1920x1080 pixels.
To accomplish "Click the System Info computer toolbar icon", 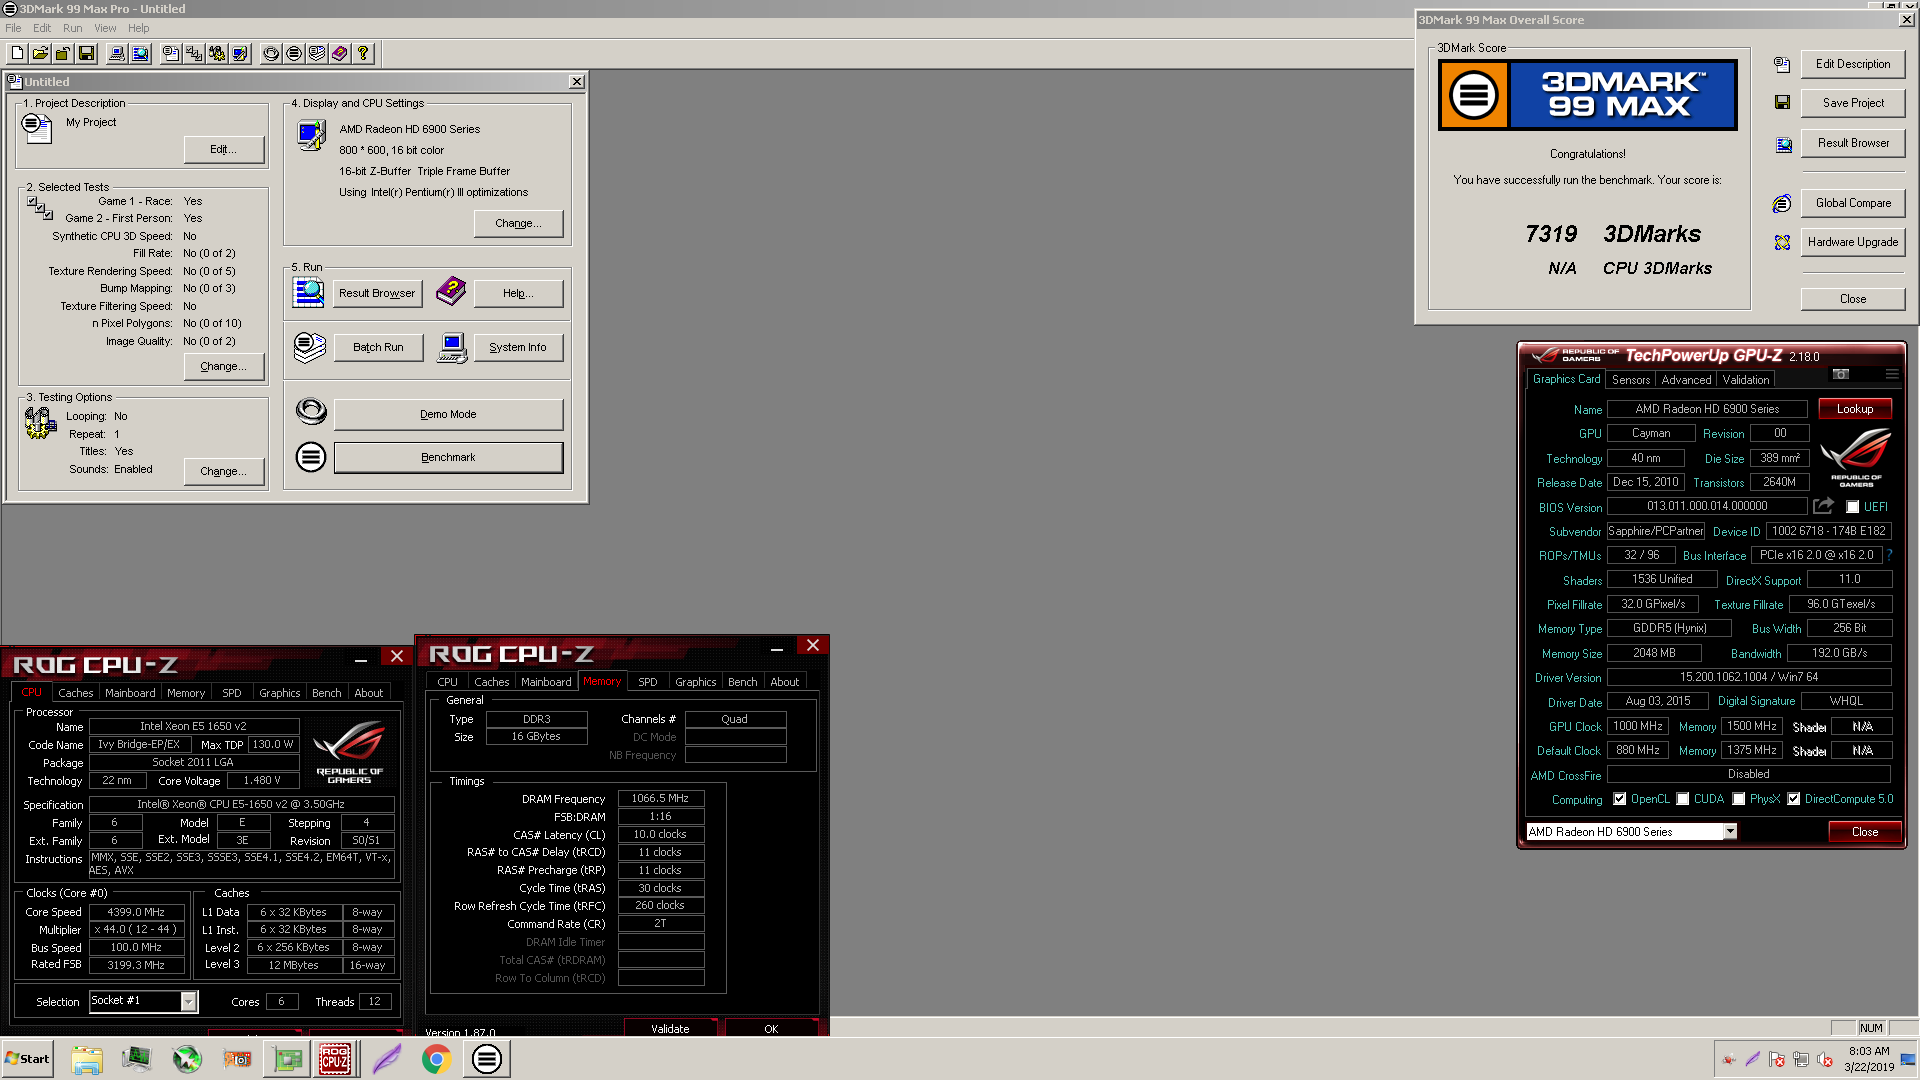I will point(118,54).
